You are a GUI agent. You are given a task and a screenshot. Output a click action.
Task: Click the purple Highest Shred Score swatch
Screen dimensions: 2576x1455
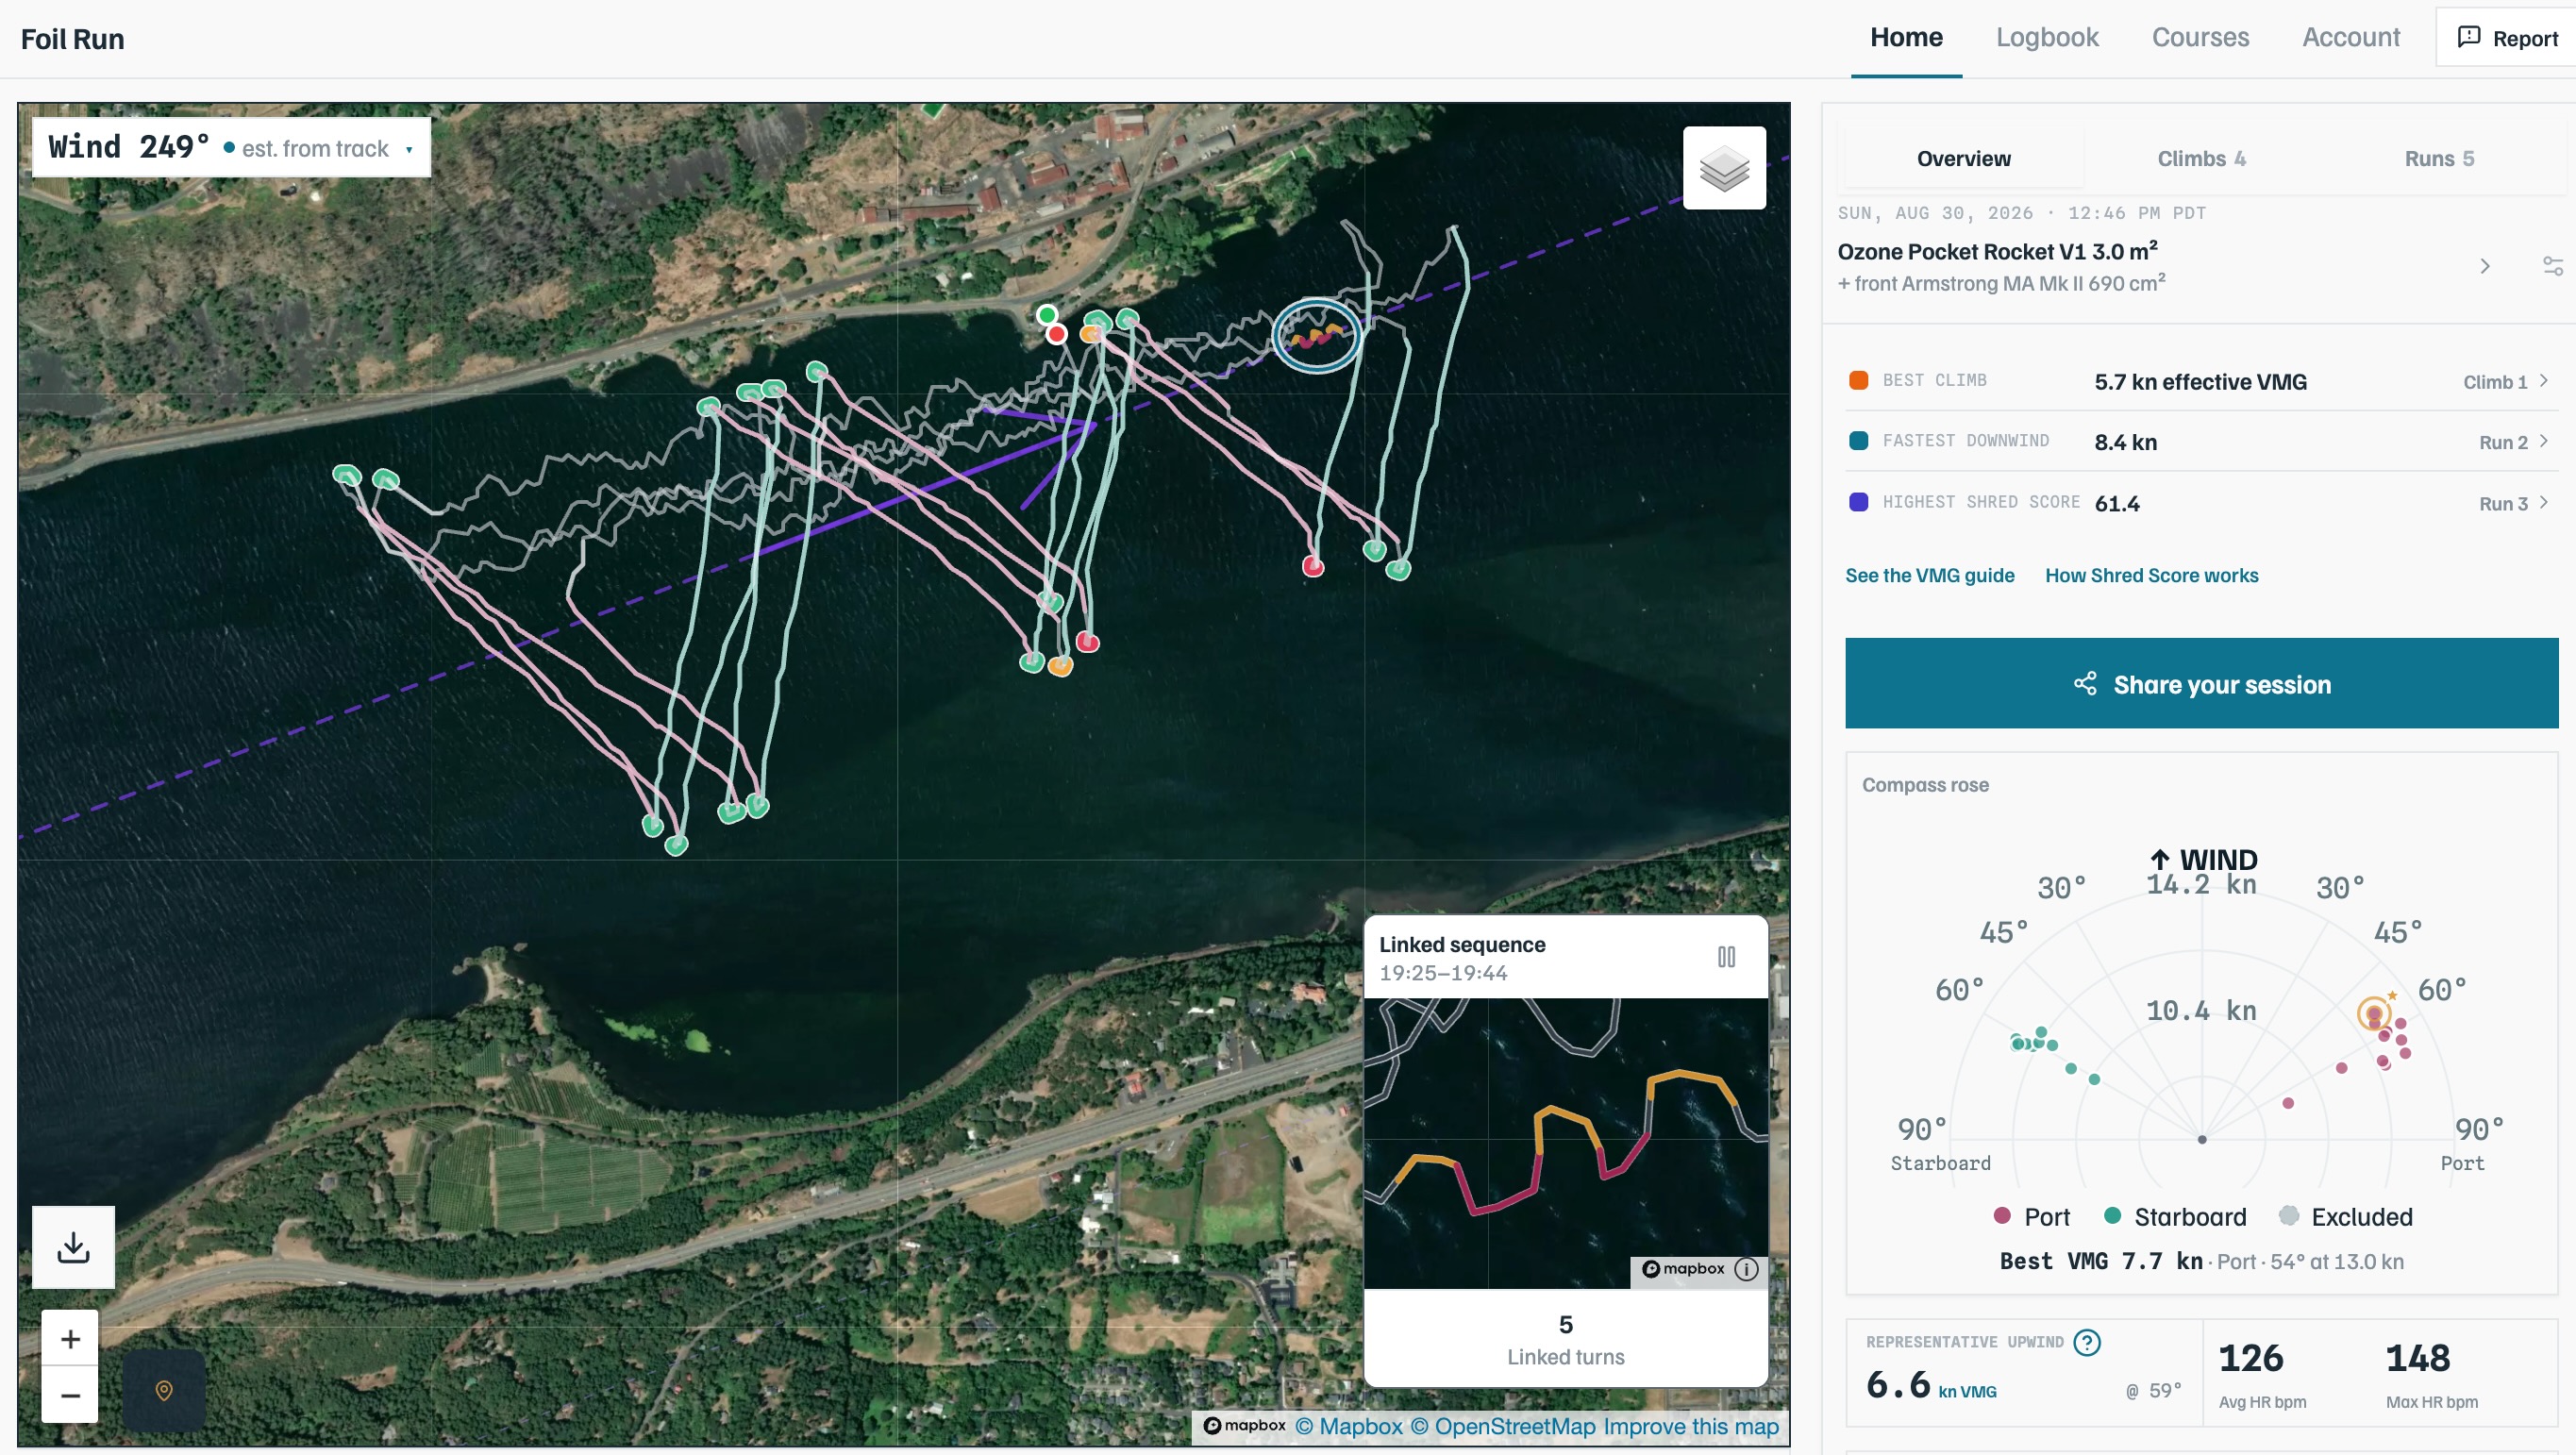pos(1858,502)
